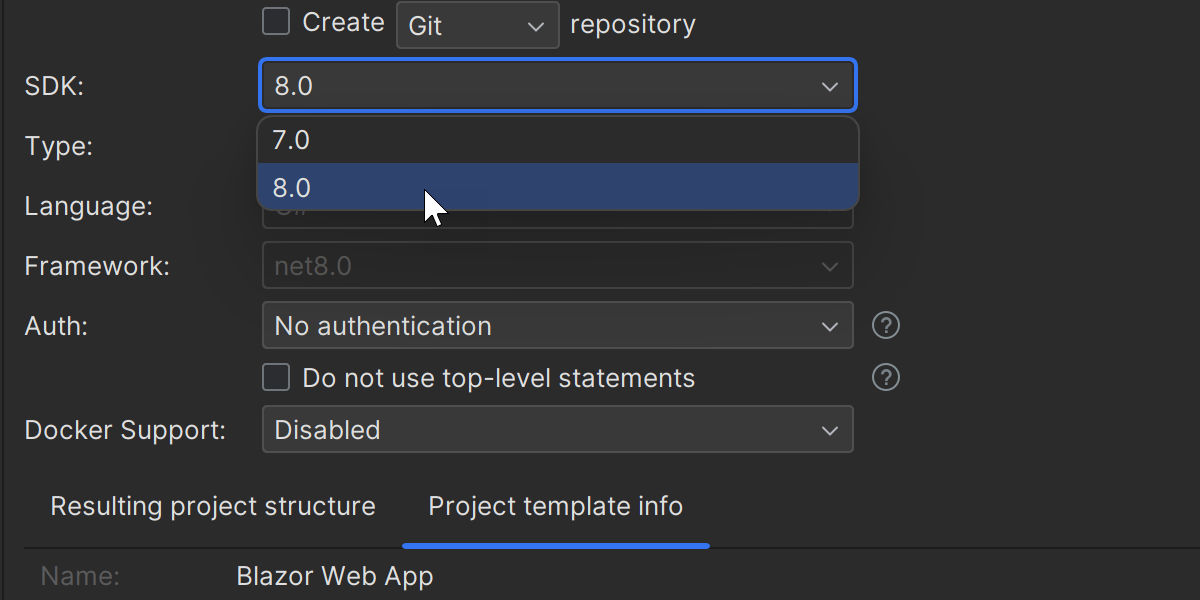Click the 'Disabled' value in Docker Support
Viewport: 1200px width, 600px height.
(x=328, y=430)
